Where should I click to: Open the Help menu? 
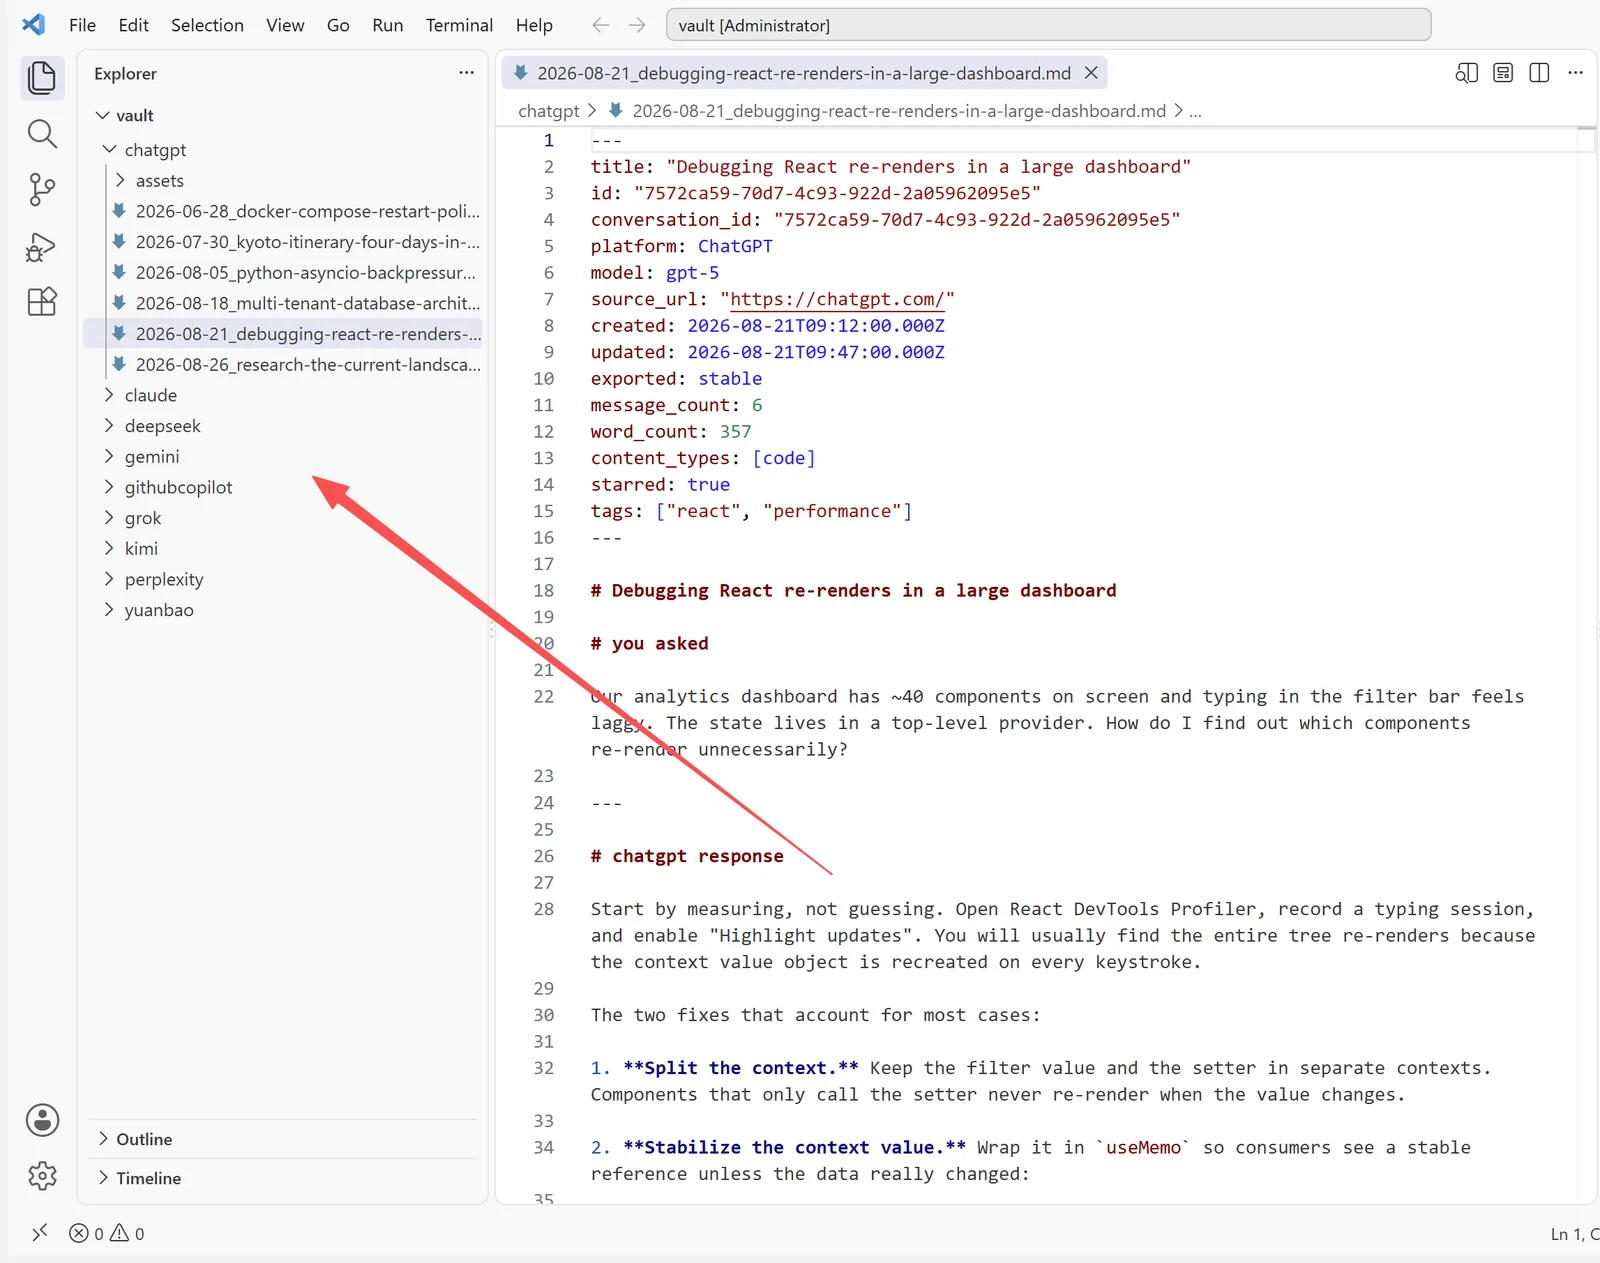pos(534,25)
